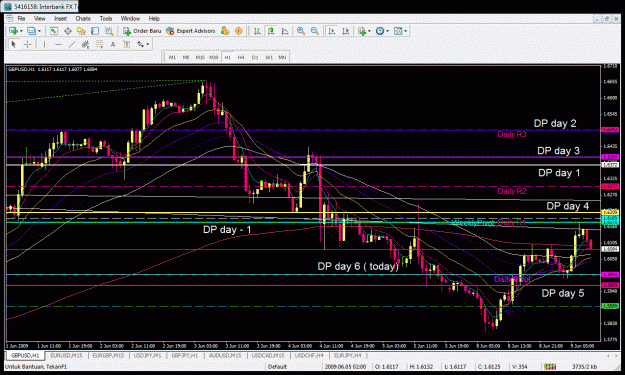Expand the Periods dropdown arrow
625x375 pixels.
pos(387,31)
